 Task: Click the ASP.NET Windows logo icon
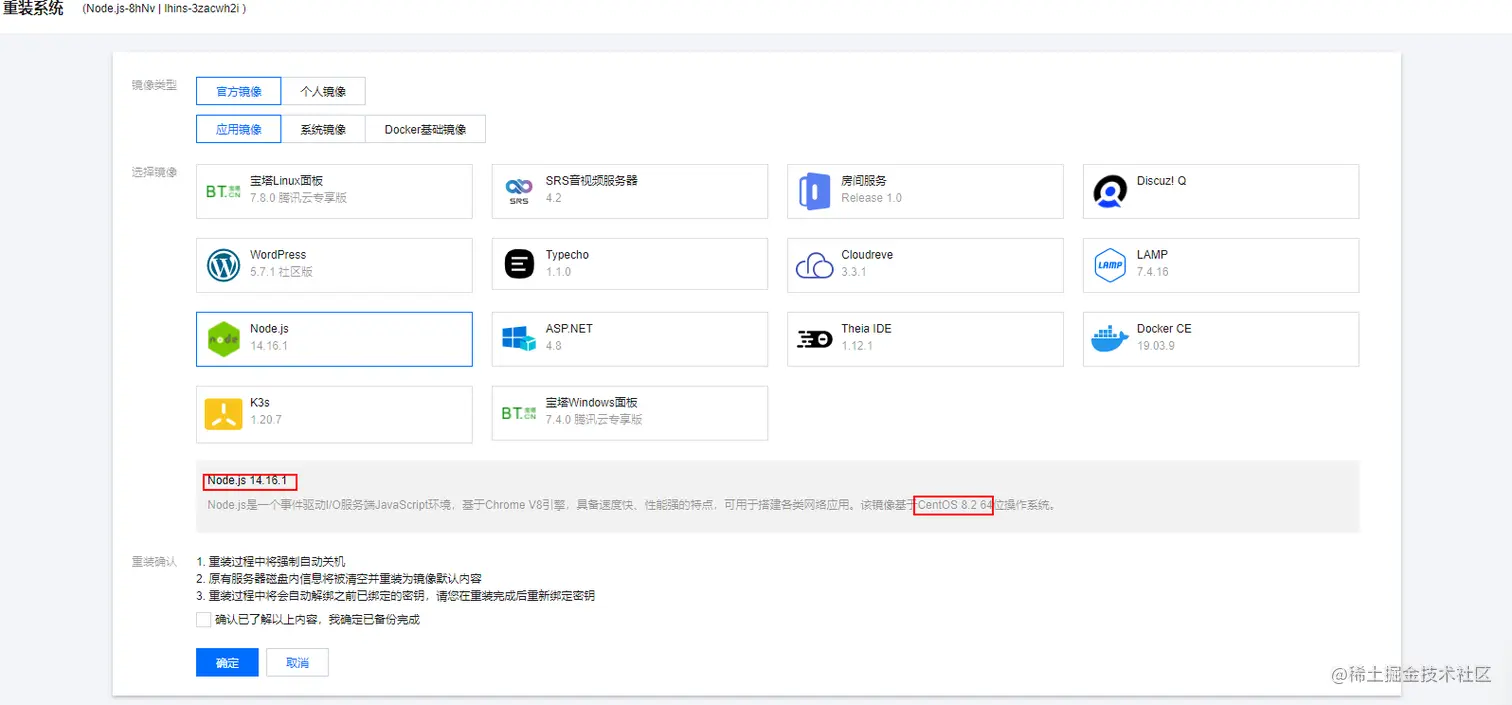pyautogui.click(x=519, y=339)
